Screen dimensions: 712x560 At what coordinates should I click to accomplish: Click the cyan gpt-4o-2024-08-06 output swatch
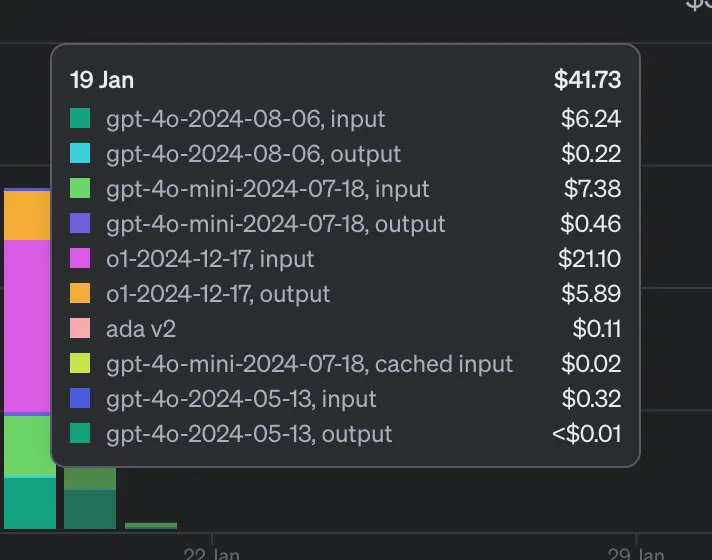(80, 154)
